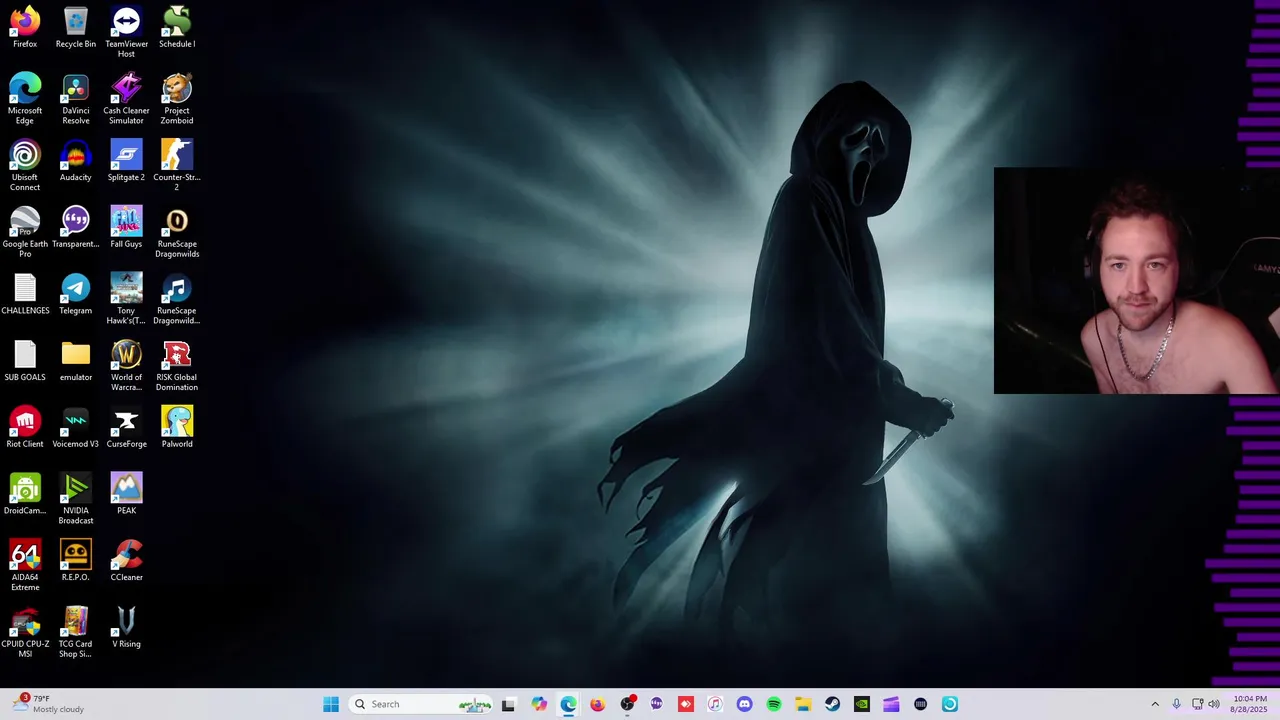Open Steam from the taskbar
Image resolution: width=1280 pixels, height=720 pixels.
click(x=832, y=704)
